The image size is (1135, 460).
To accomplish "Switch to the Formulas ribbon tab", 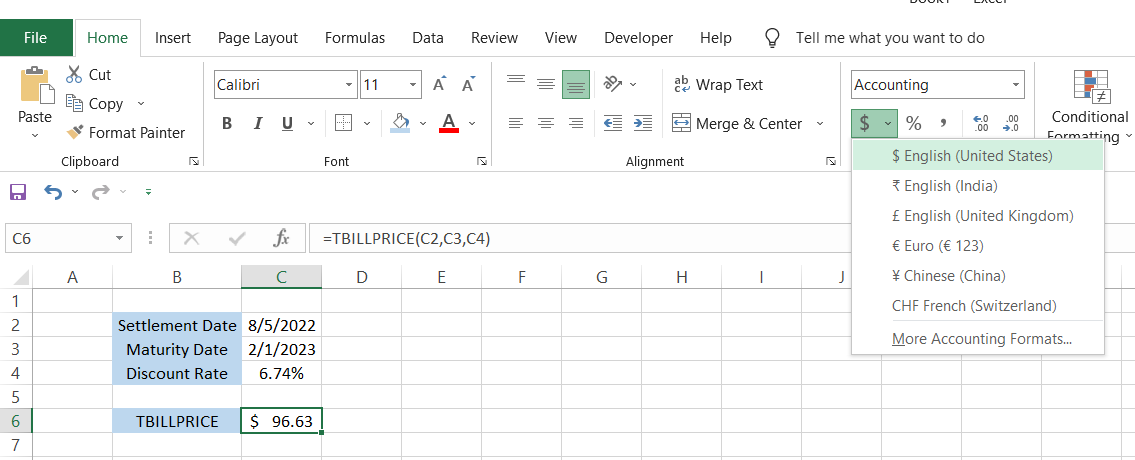I will pyautogui.click(x=354, y=38).
